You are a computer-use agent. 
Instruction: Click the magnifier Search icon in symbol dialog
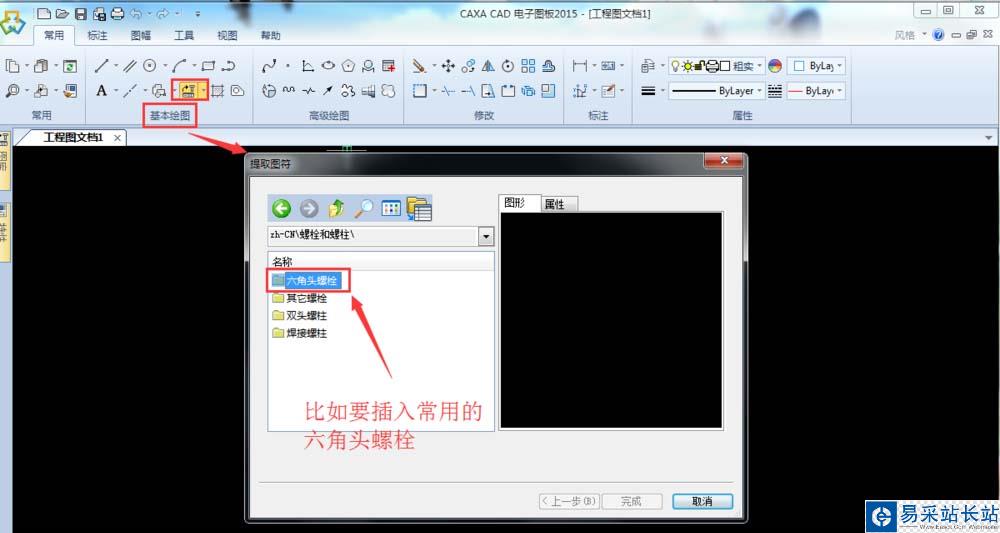[364, 208]
